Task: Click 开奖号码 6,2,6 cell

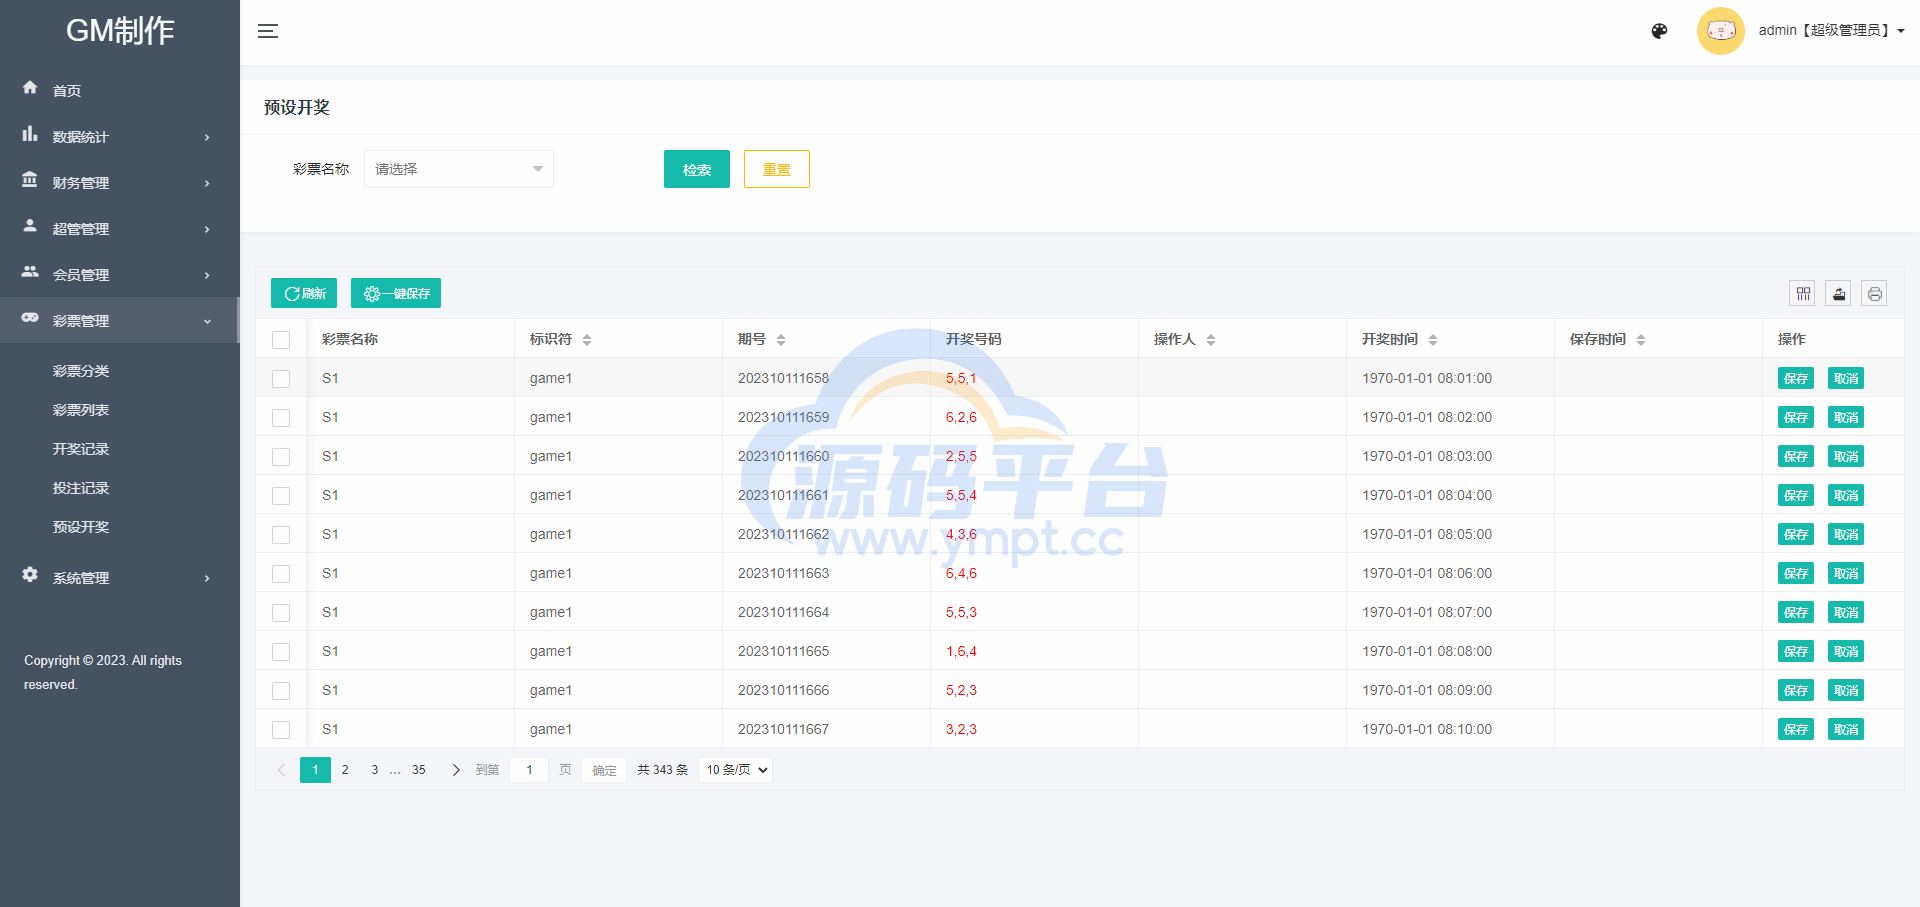Action: pyautogui.click(x=961, y=418)
